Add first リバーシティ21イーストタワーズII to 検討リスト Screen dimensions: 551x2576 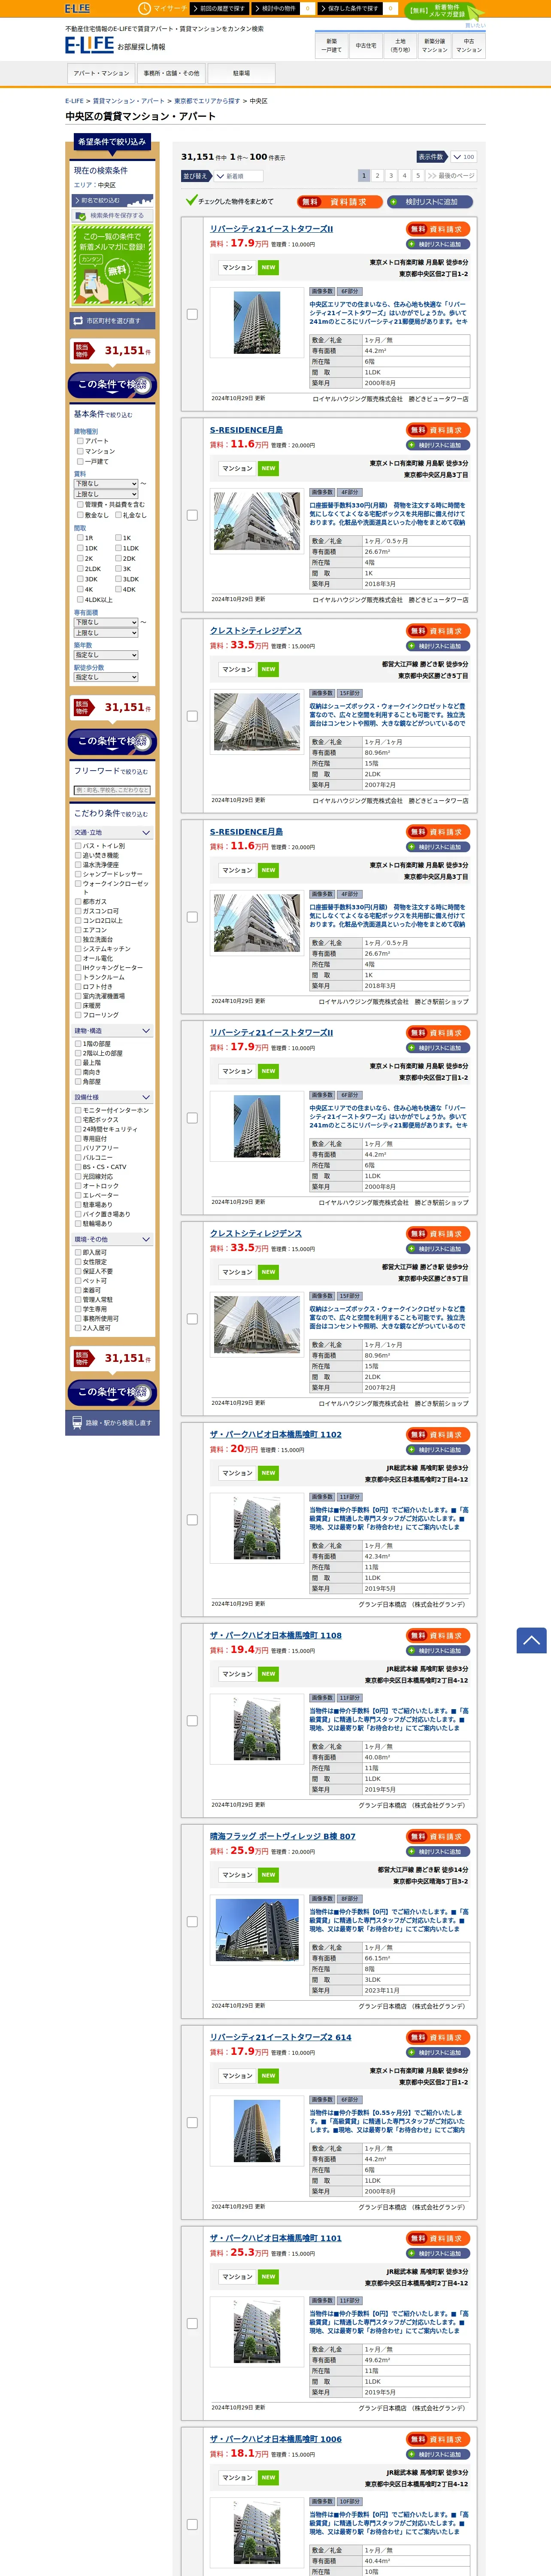point(438,244)
